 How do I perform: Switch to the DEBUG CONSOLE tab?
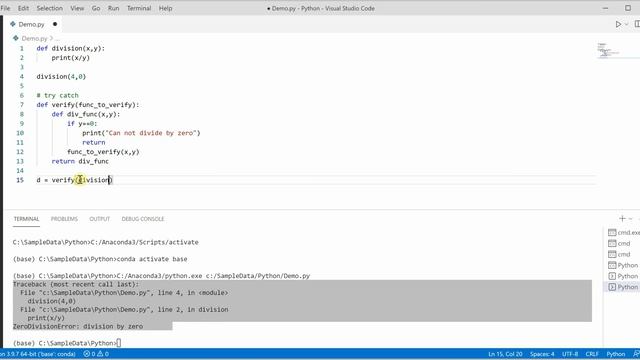[142, 219]
